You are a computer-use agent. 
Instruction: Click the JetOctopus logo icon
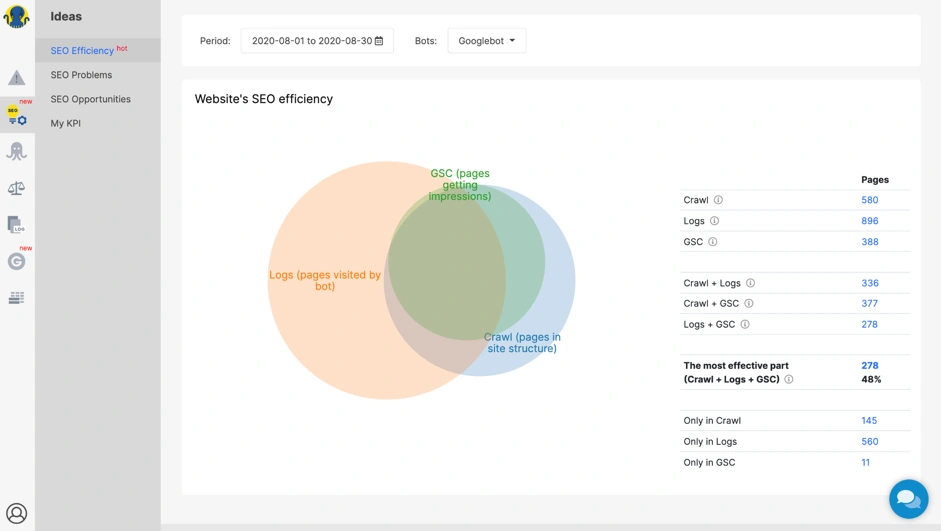click(x=17, y=16)
